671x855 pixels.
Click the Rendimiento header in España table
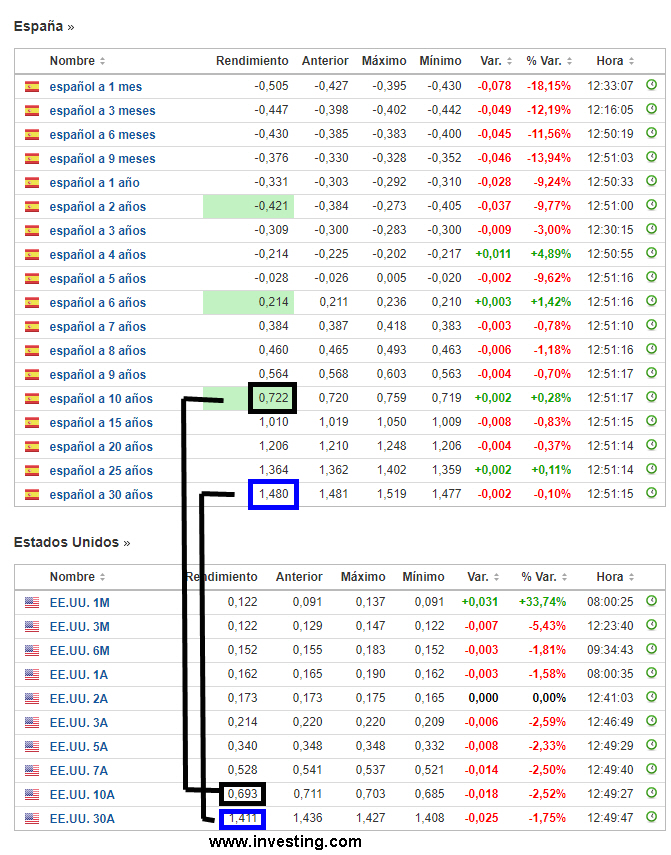point(252,61)
